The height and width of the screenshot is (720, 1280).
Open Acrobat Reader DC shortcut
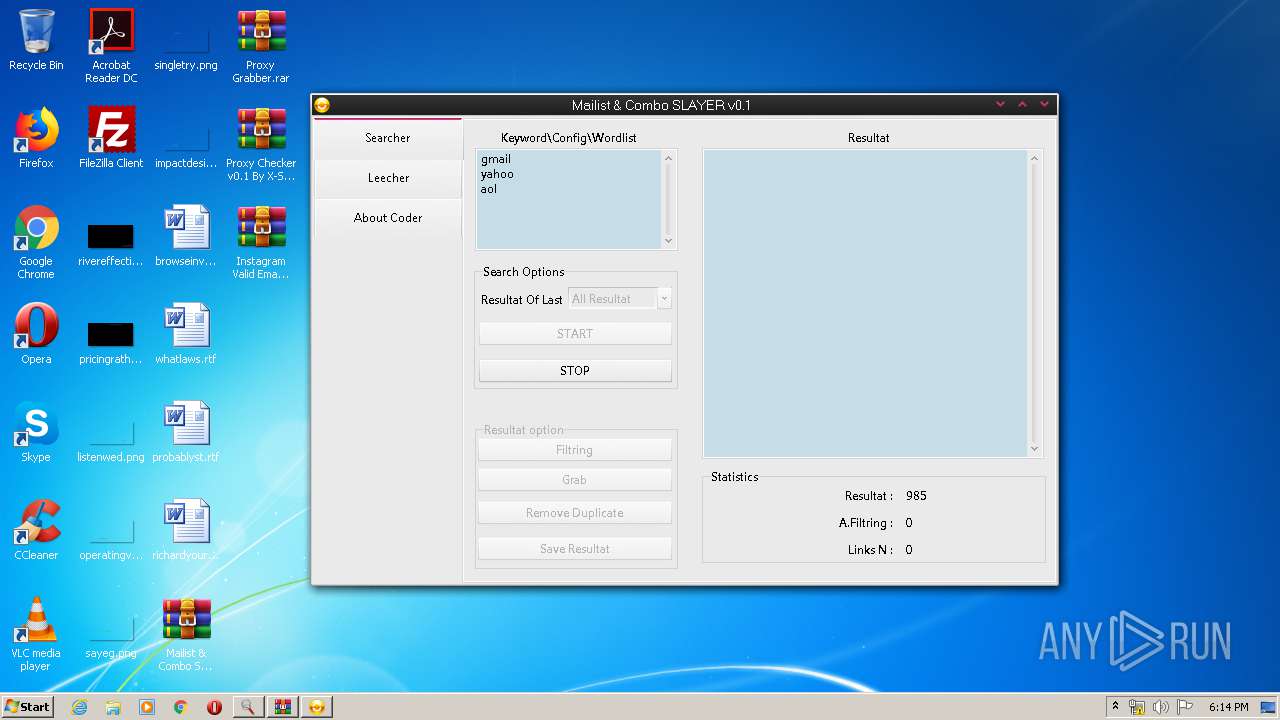[x=111, y=45]
